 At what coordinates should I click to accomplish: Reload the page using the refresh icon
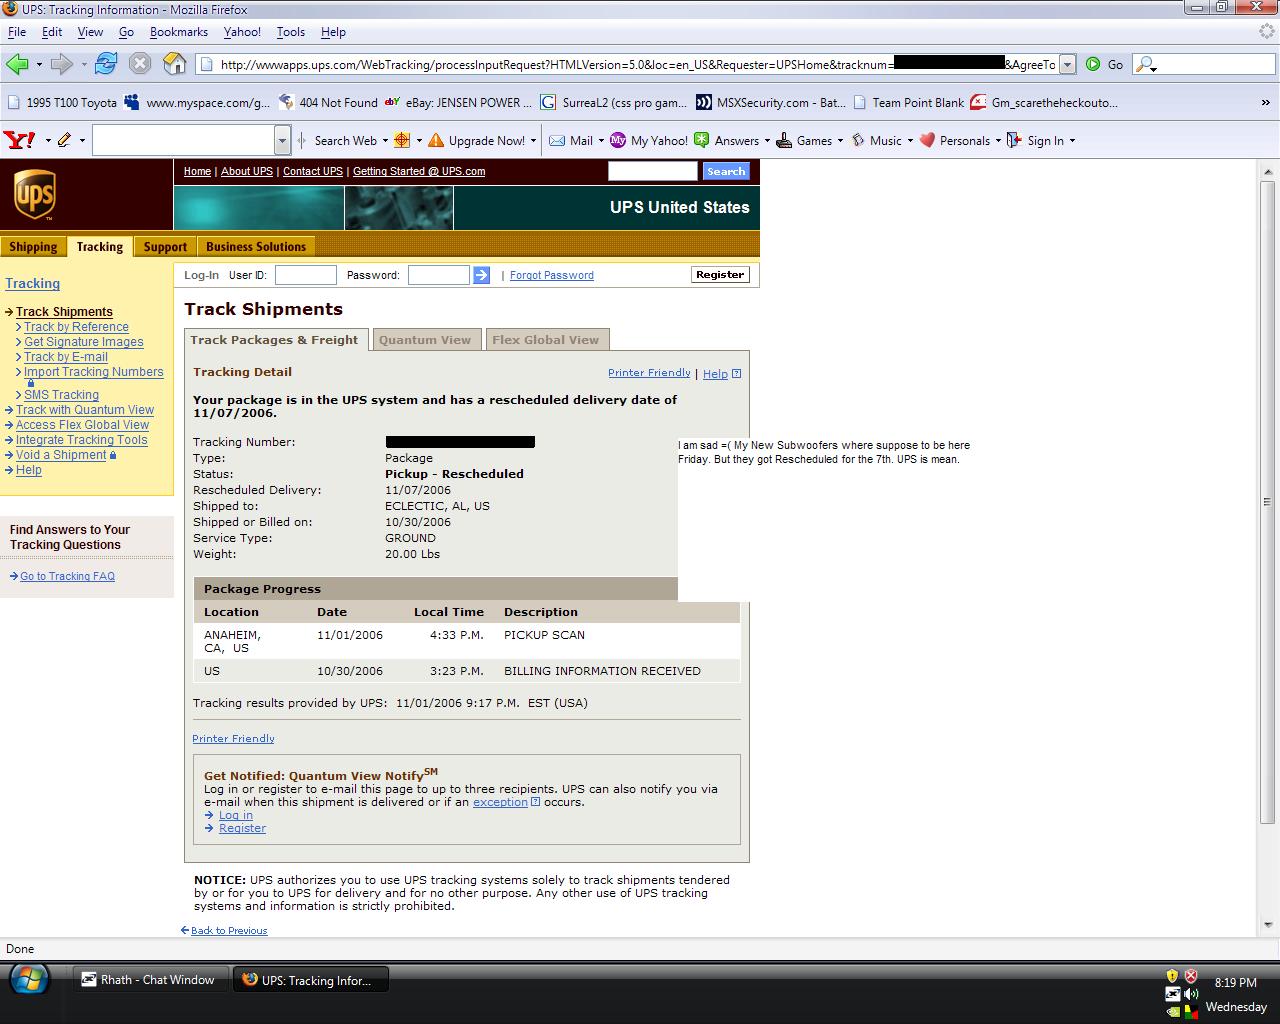coord(106,64)
